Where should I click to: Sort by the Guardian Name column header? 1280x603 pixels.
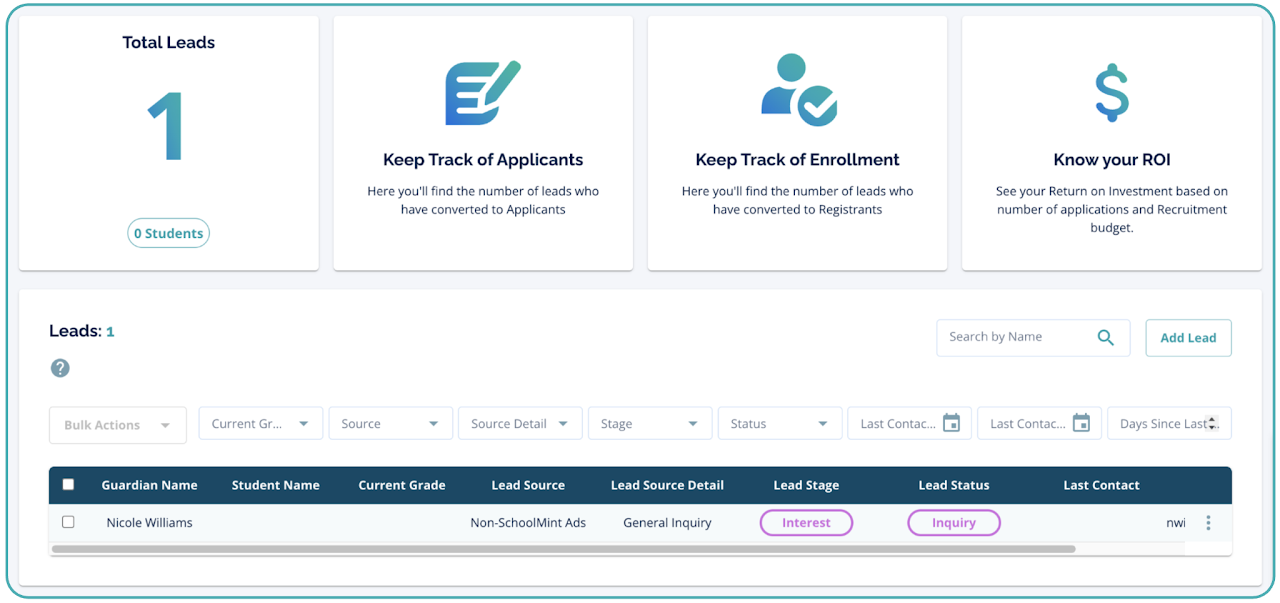149,485
